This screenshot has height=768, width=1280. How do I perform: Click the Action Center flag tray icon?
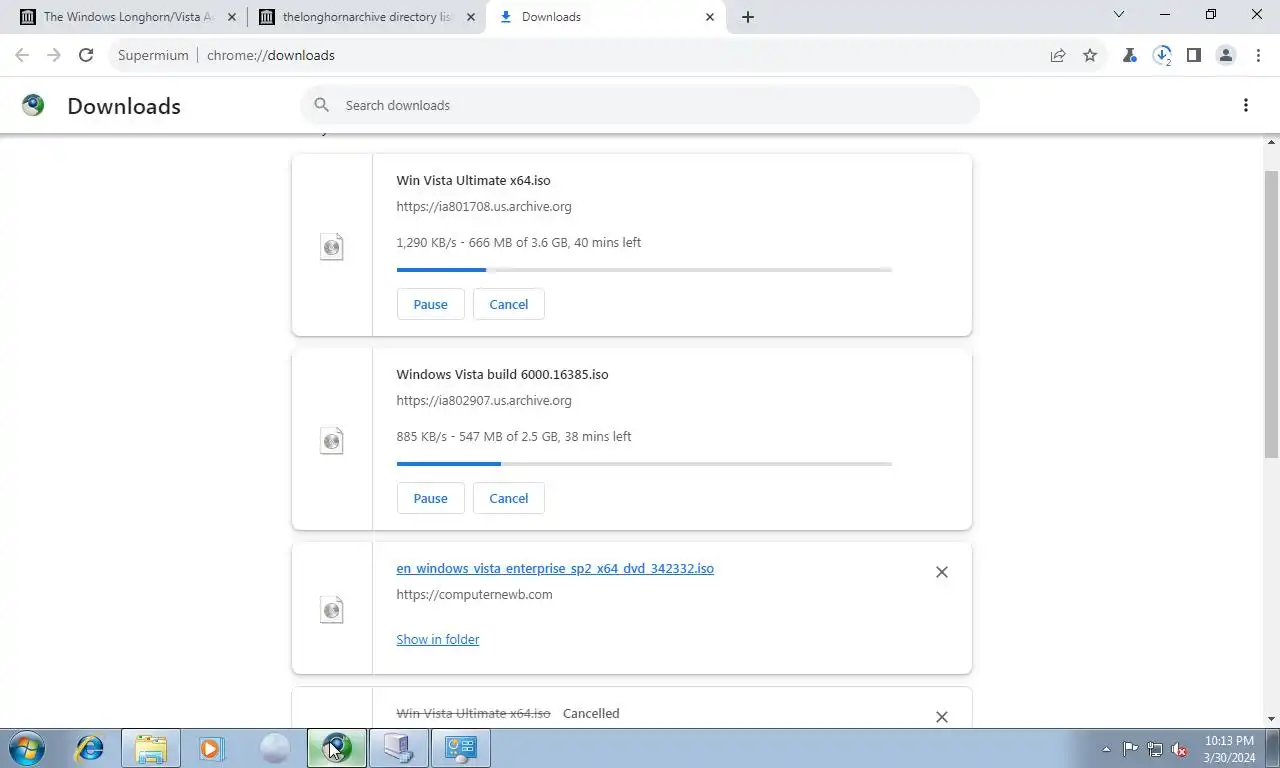tap(1131, 749)
